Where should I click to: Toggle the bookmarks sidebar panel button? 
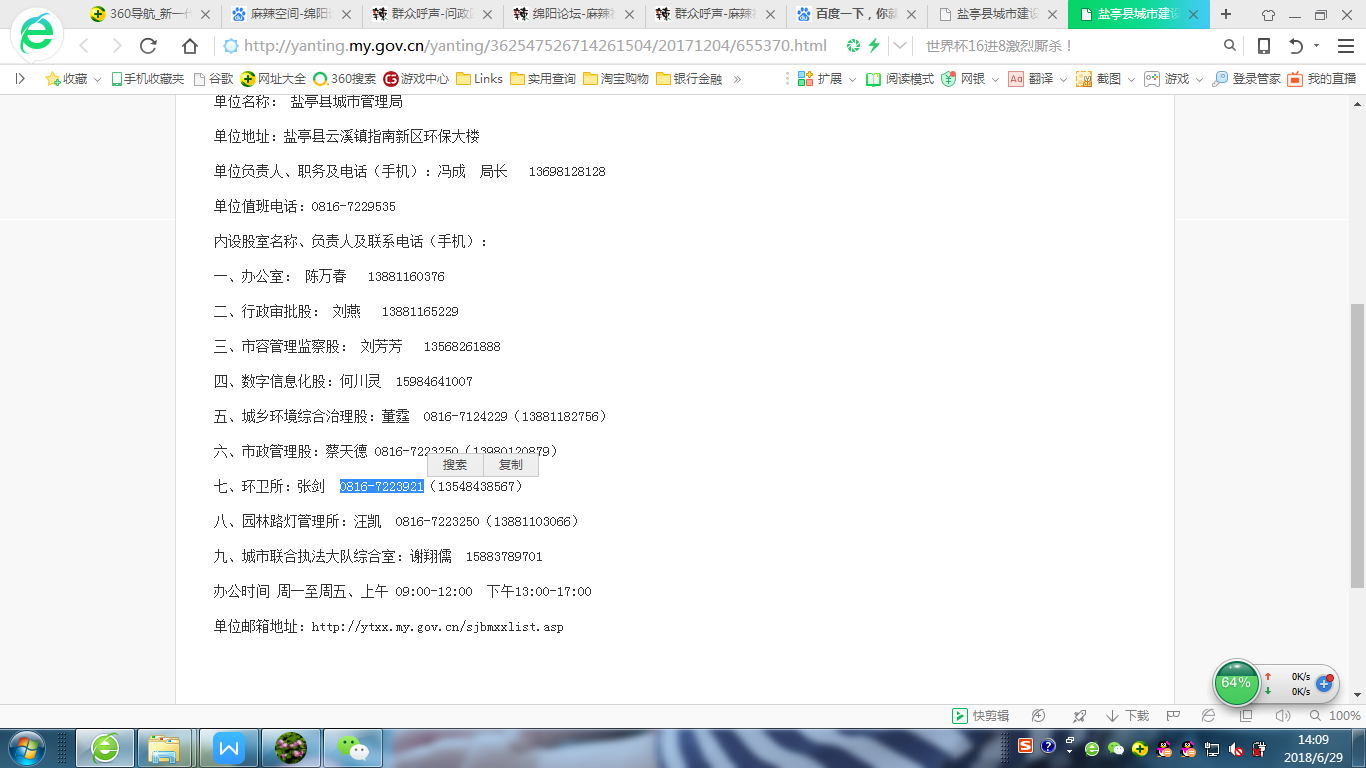tap(20, 79)
